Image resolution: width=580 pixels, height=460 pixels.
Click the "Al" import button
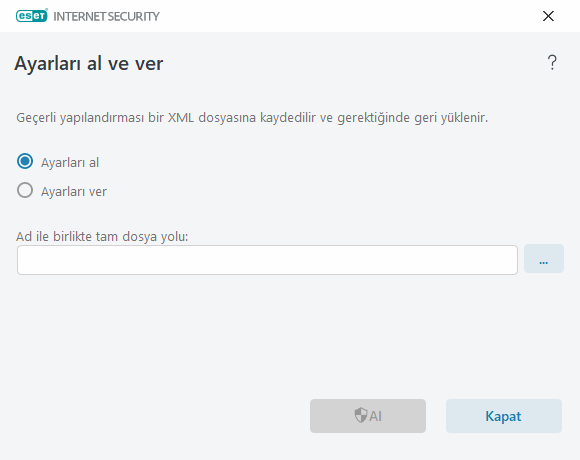368,416
